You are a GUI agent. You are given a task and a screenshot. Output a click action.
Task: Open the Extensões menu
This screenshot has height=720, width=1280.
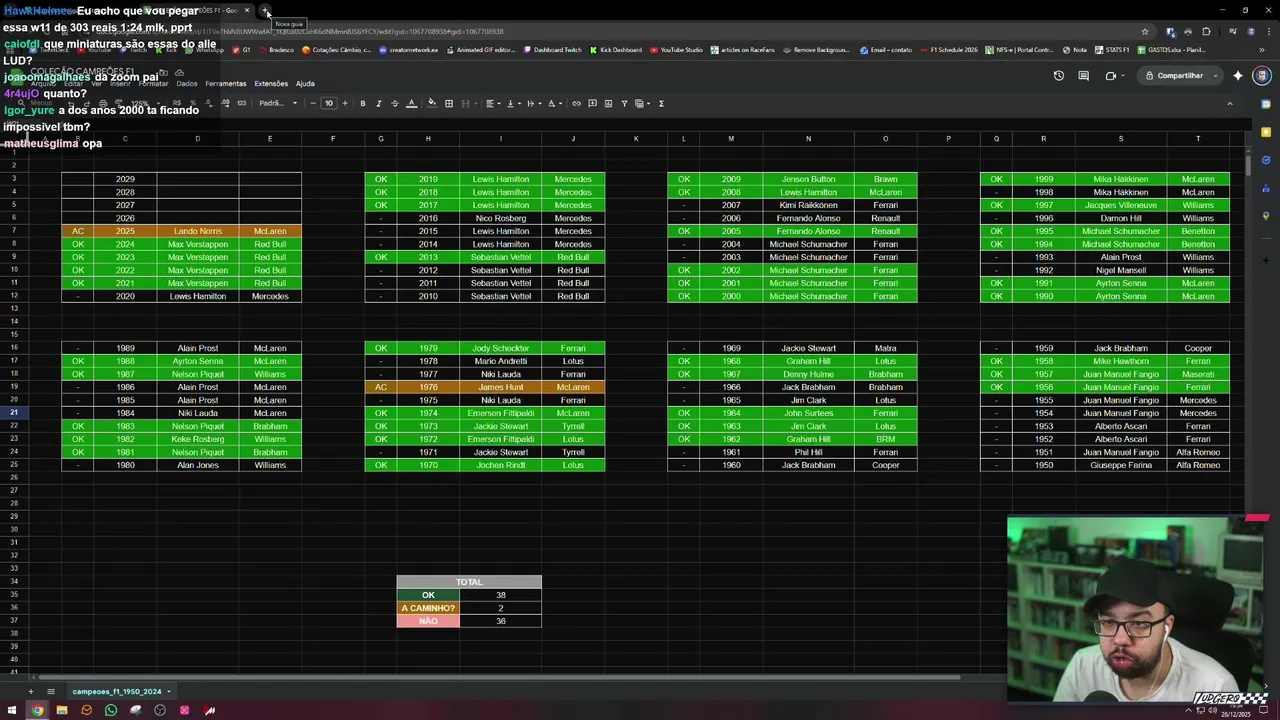pos(271,84)
